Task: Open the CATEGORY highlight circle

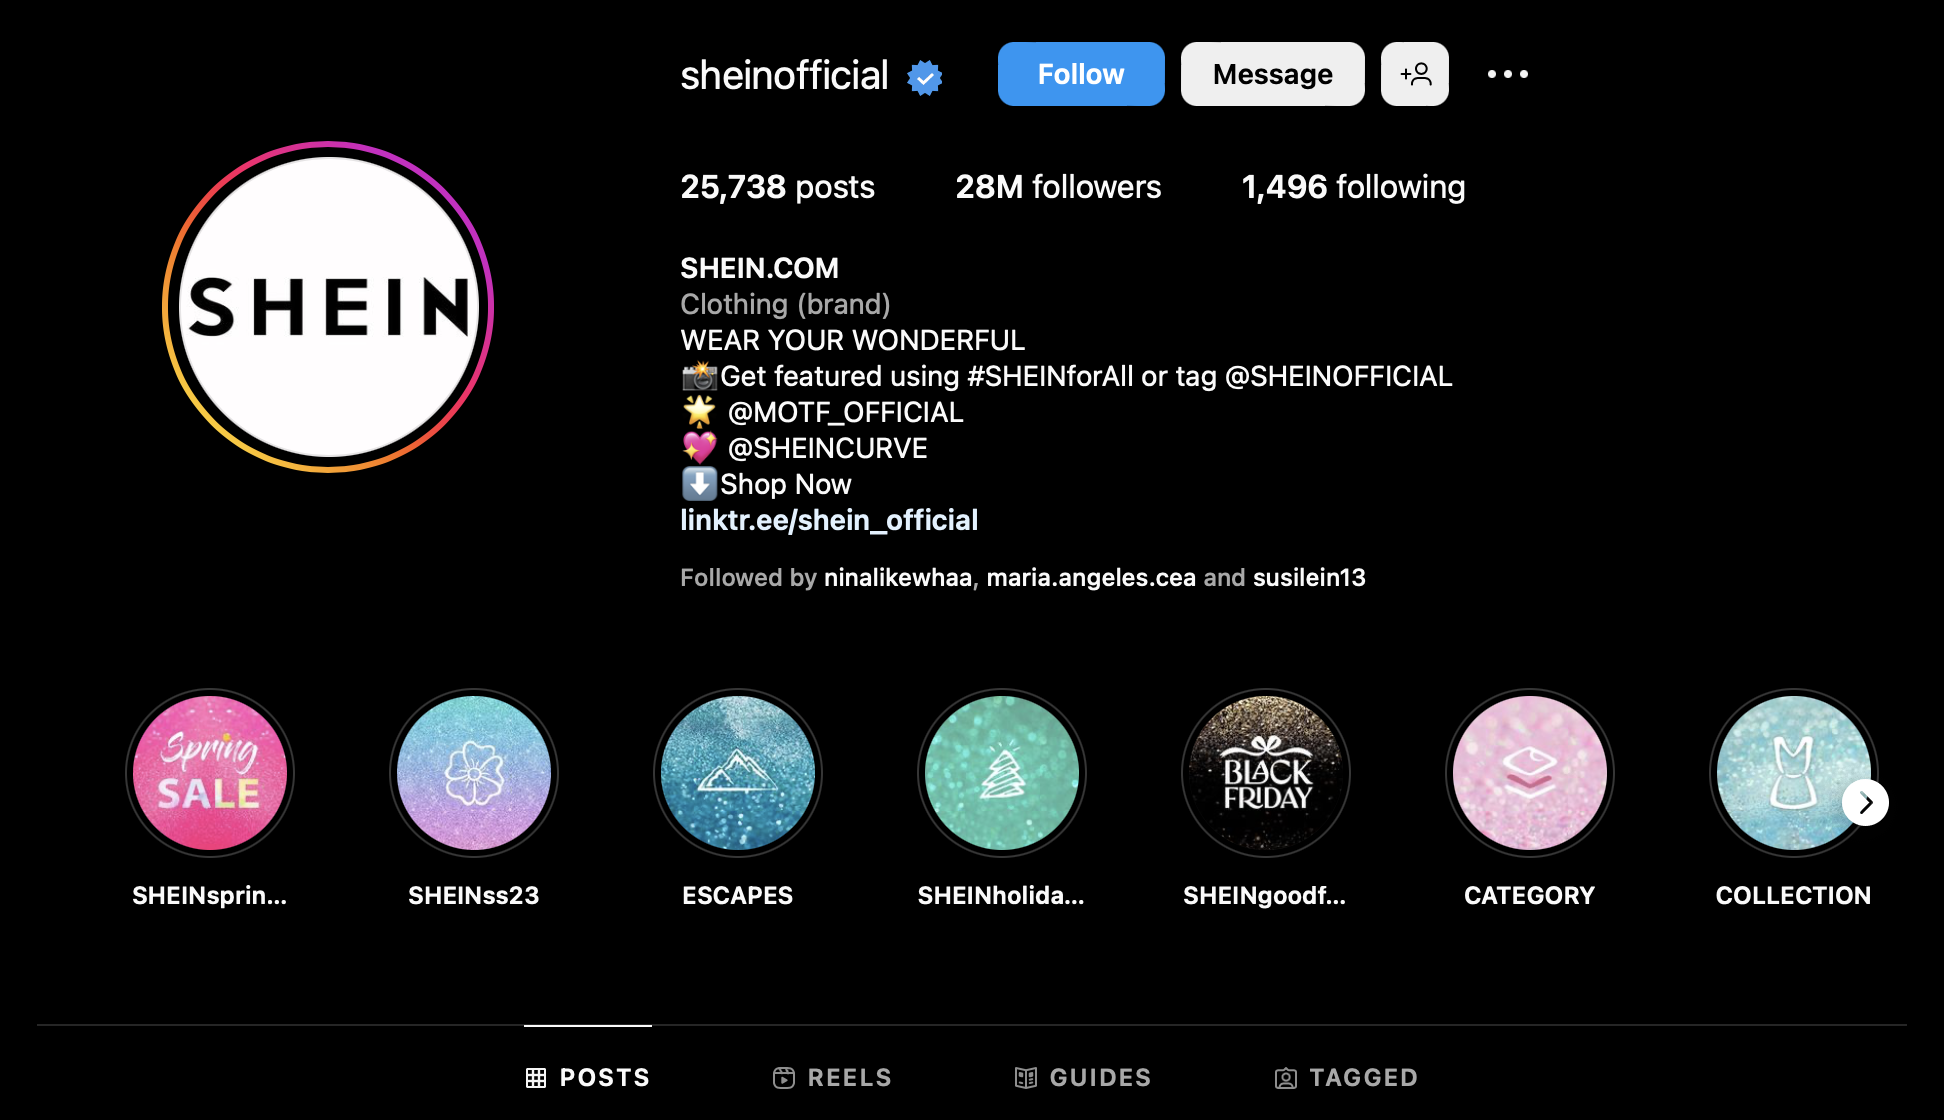Action: (x=1530, y=773)
